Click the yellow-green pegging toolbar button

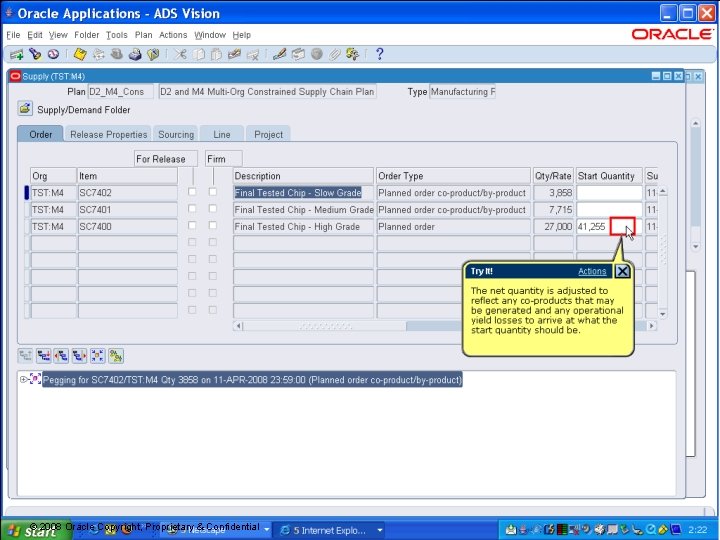click(x=116, y=356)
